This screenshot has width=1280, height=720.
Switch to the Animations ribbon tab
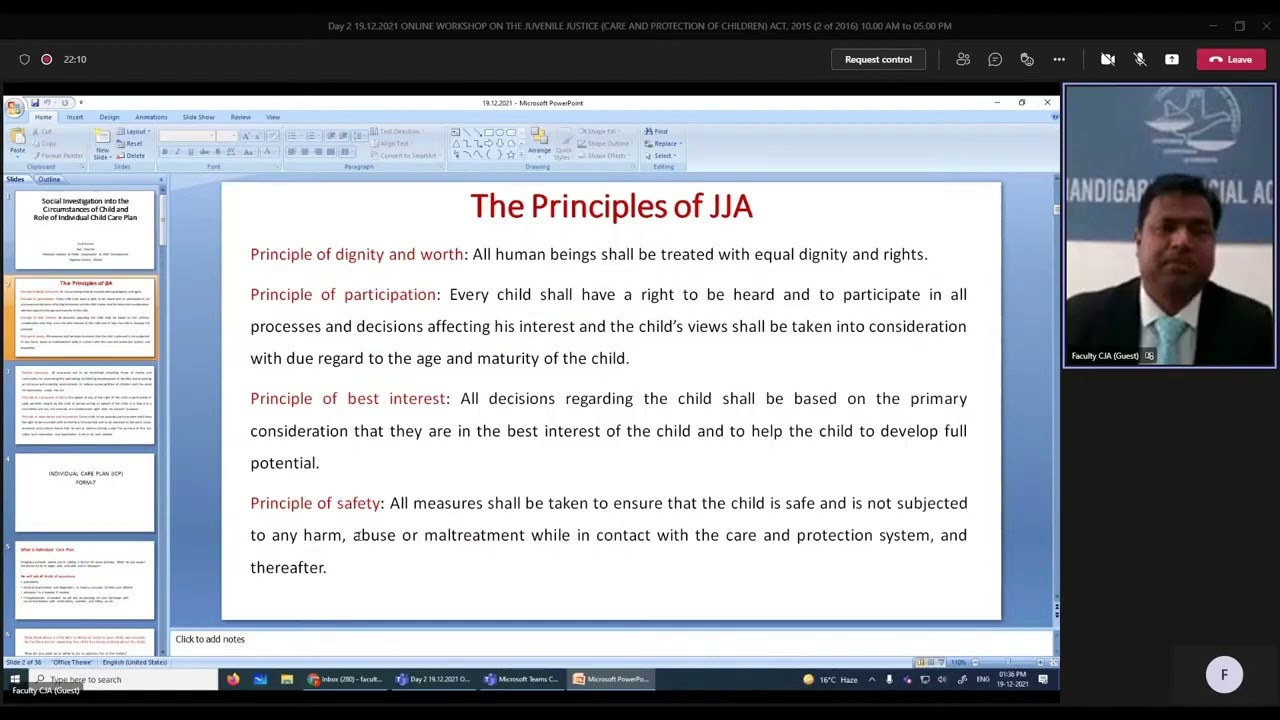coord(151,117)
